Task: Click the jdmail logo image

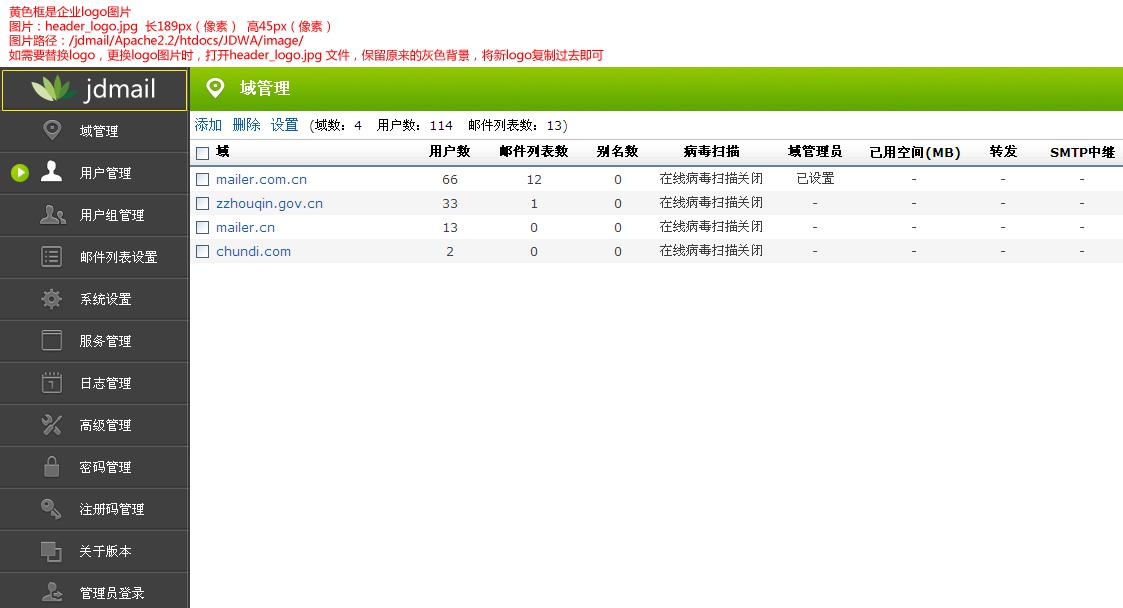Action: (x=95, y=90)
